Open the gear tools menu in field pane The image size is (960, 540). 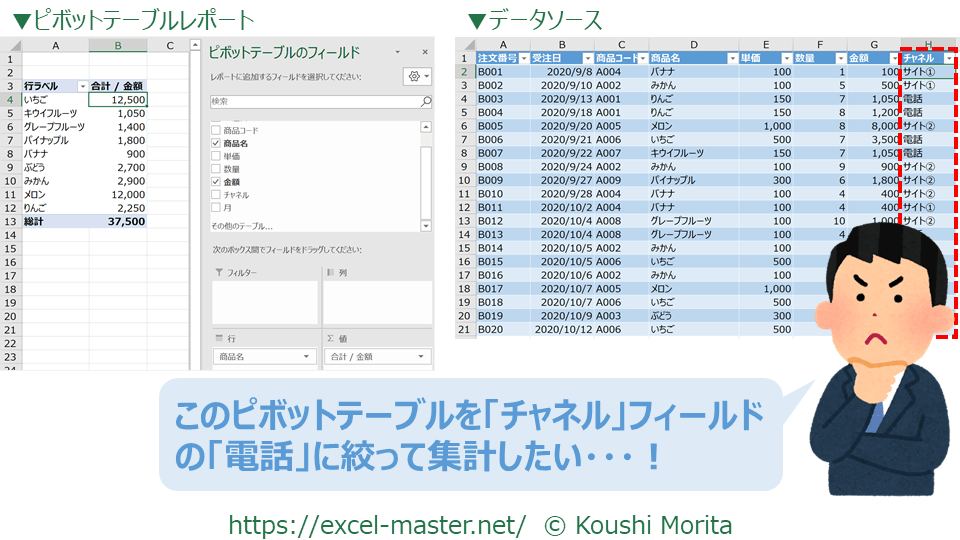[x=415, y=77]
